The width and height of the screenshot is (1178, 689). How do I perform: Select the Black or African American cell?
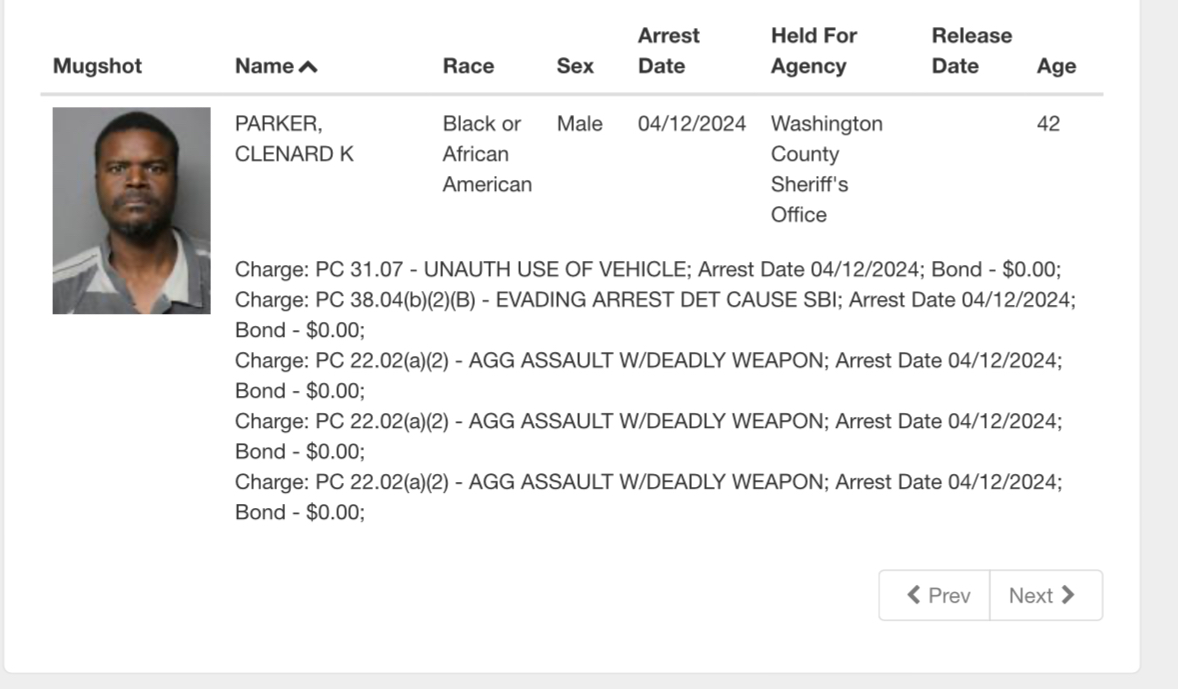(487, 154)
